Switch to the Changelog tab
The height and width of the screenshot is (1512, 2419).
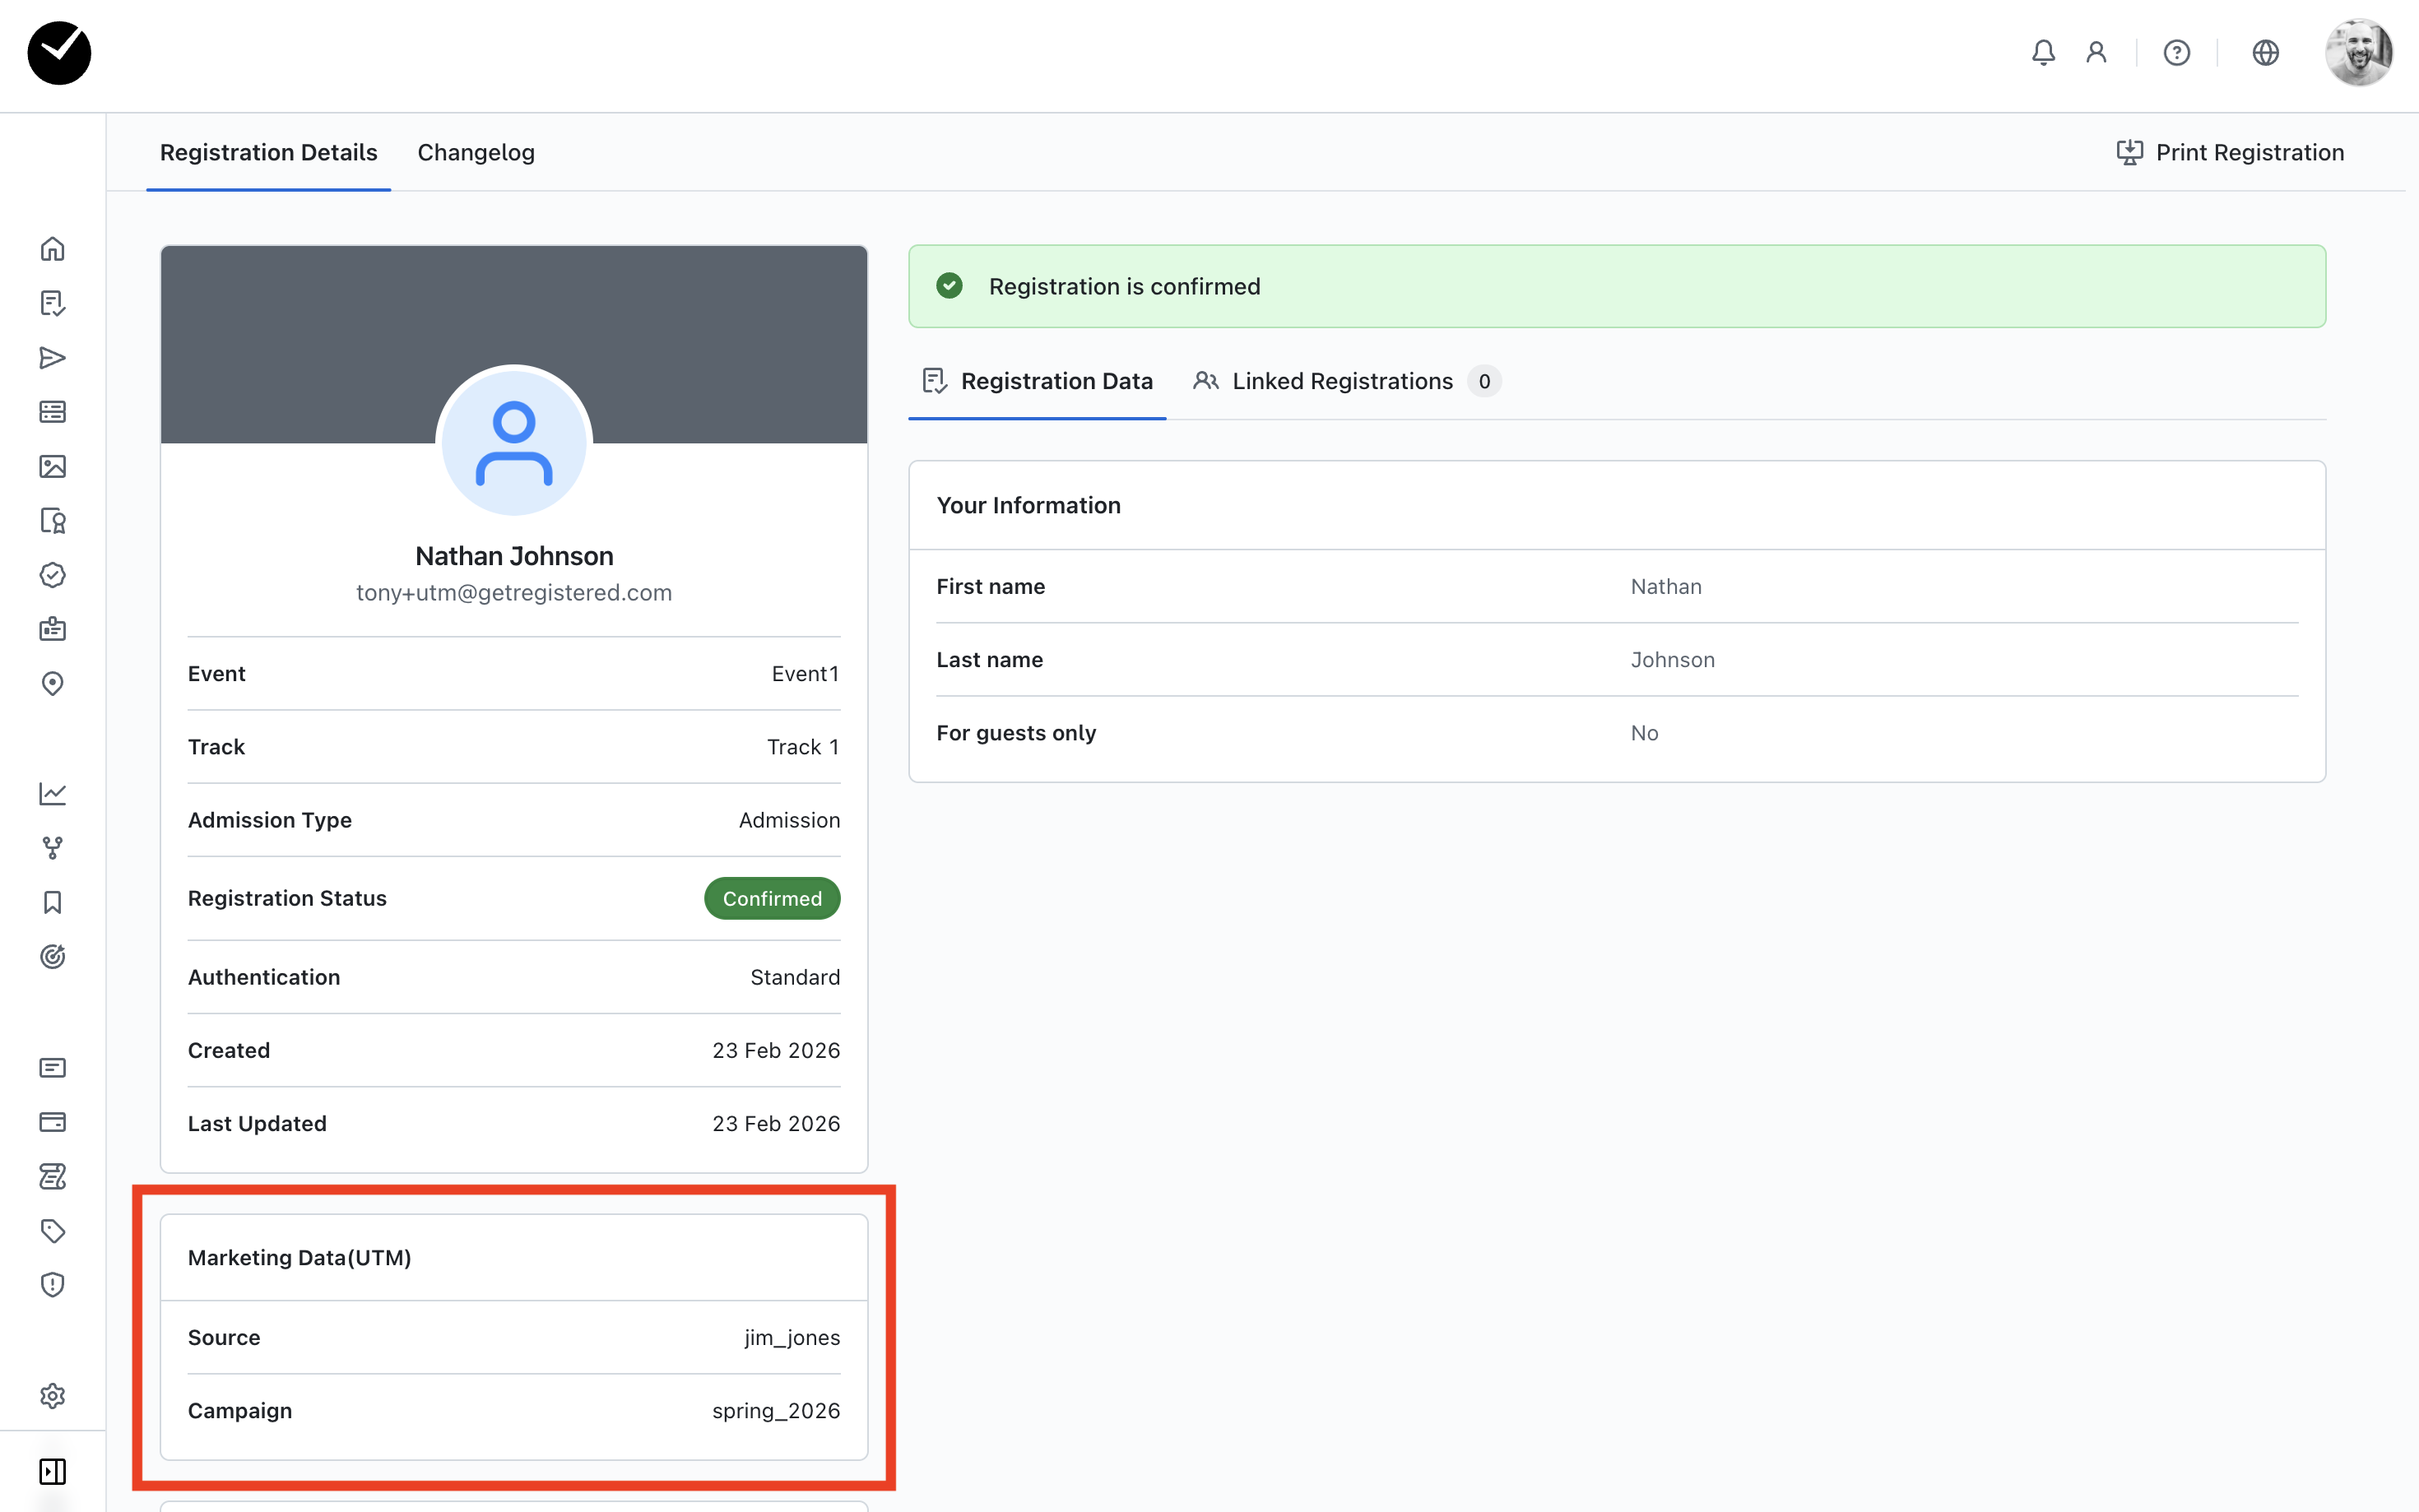pyautogui.click(x=476, y=152)
